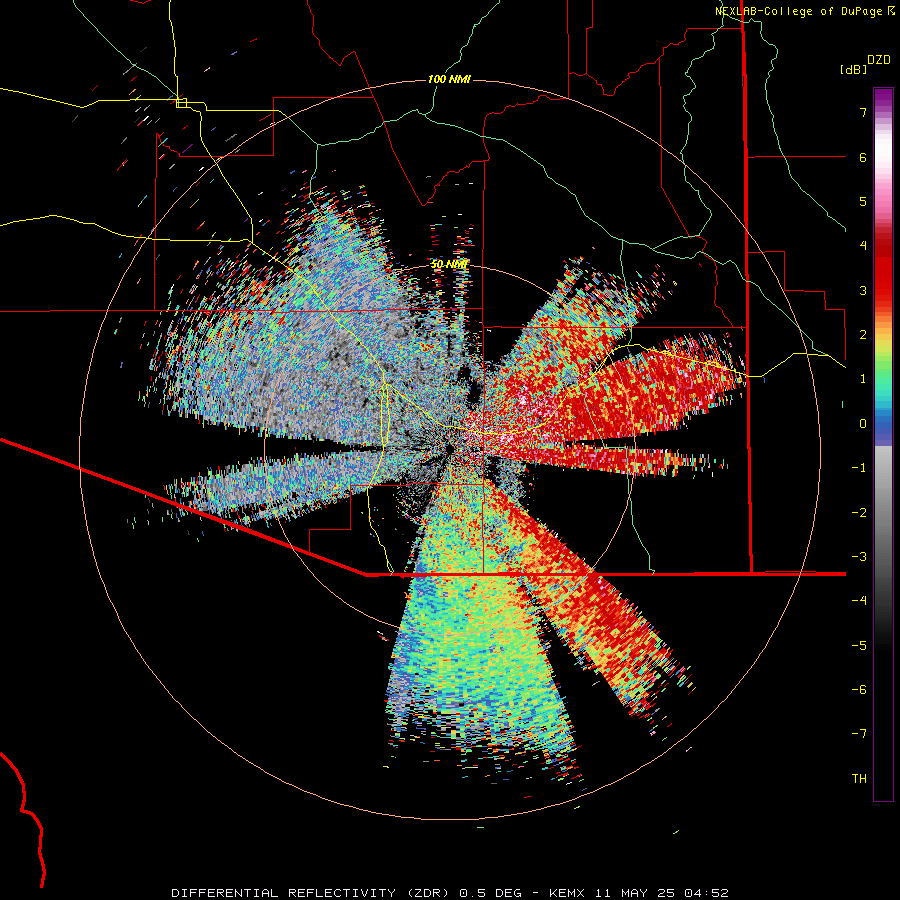The image size is (900, 900).
Task: Click the -1 value on color scale
Action: pyautogui.click(x=859, y=468)
